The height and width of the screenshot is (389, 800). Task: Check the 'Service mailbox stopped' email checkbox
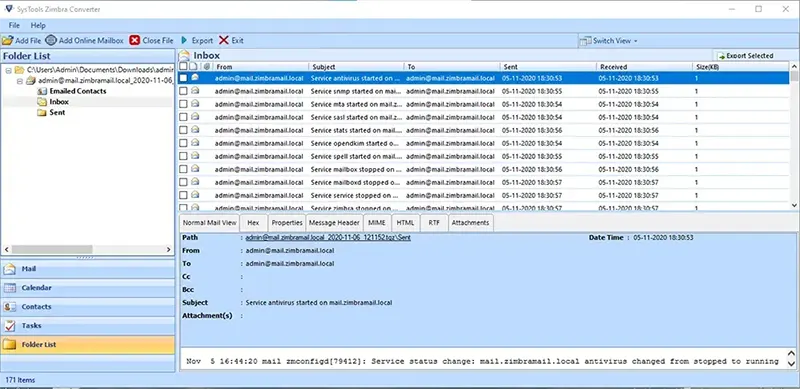click(x=183, y=169)
